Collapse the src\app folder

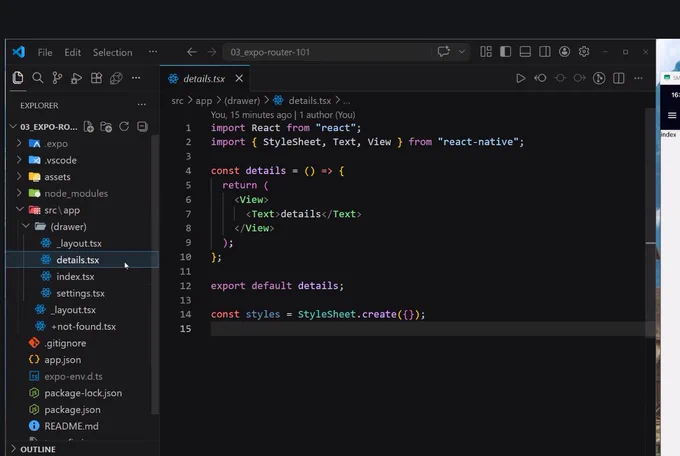pos(20,209)
